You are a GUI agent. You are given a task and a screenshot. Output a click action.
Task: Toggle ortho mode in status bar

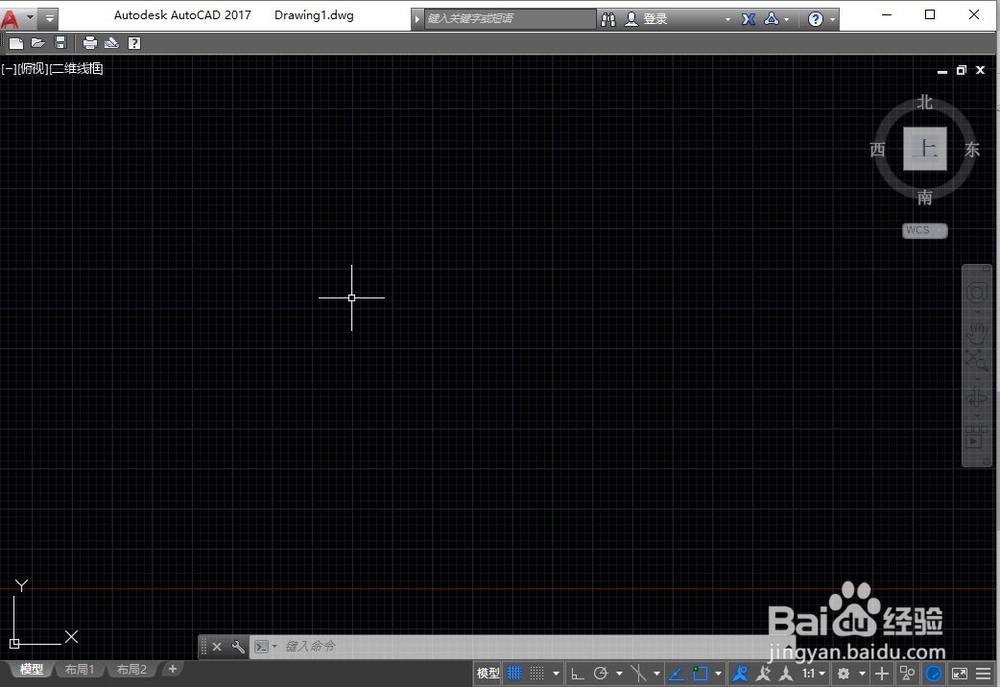coord(577,673)
